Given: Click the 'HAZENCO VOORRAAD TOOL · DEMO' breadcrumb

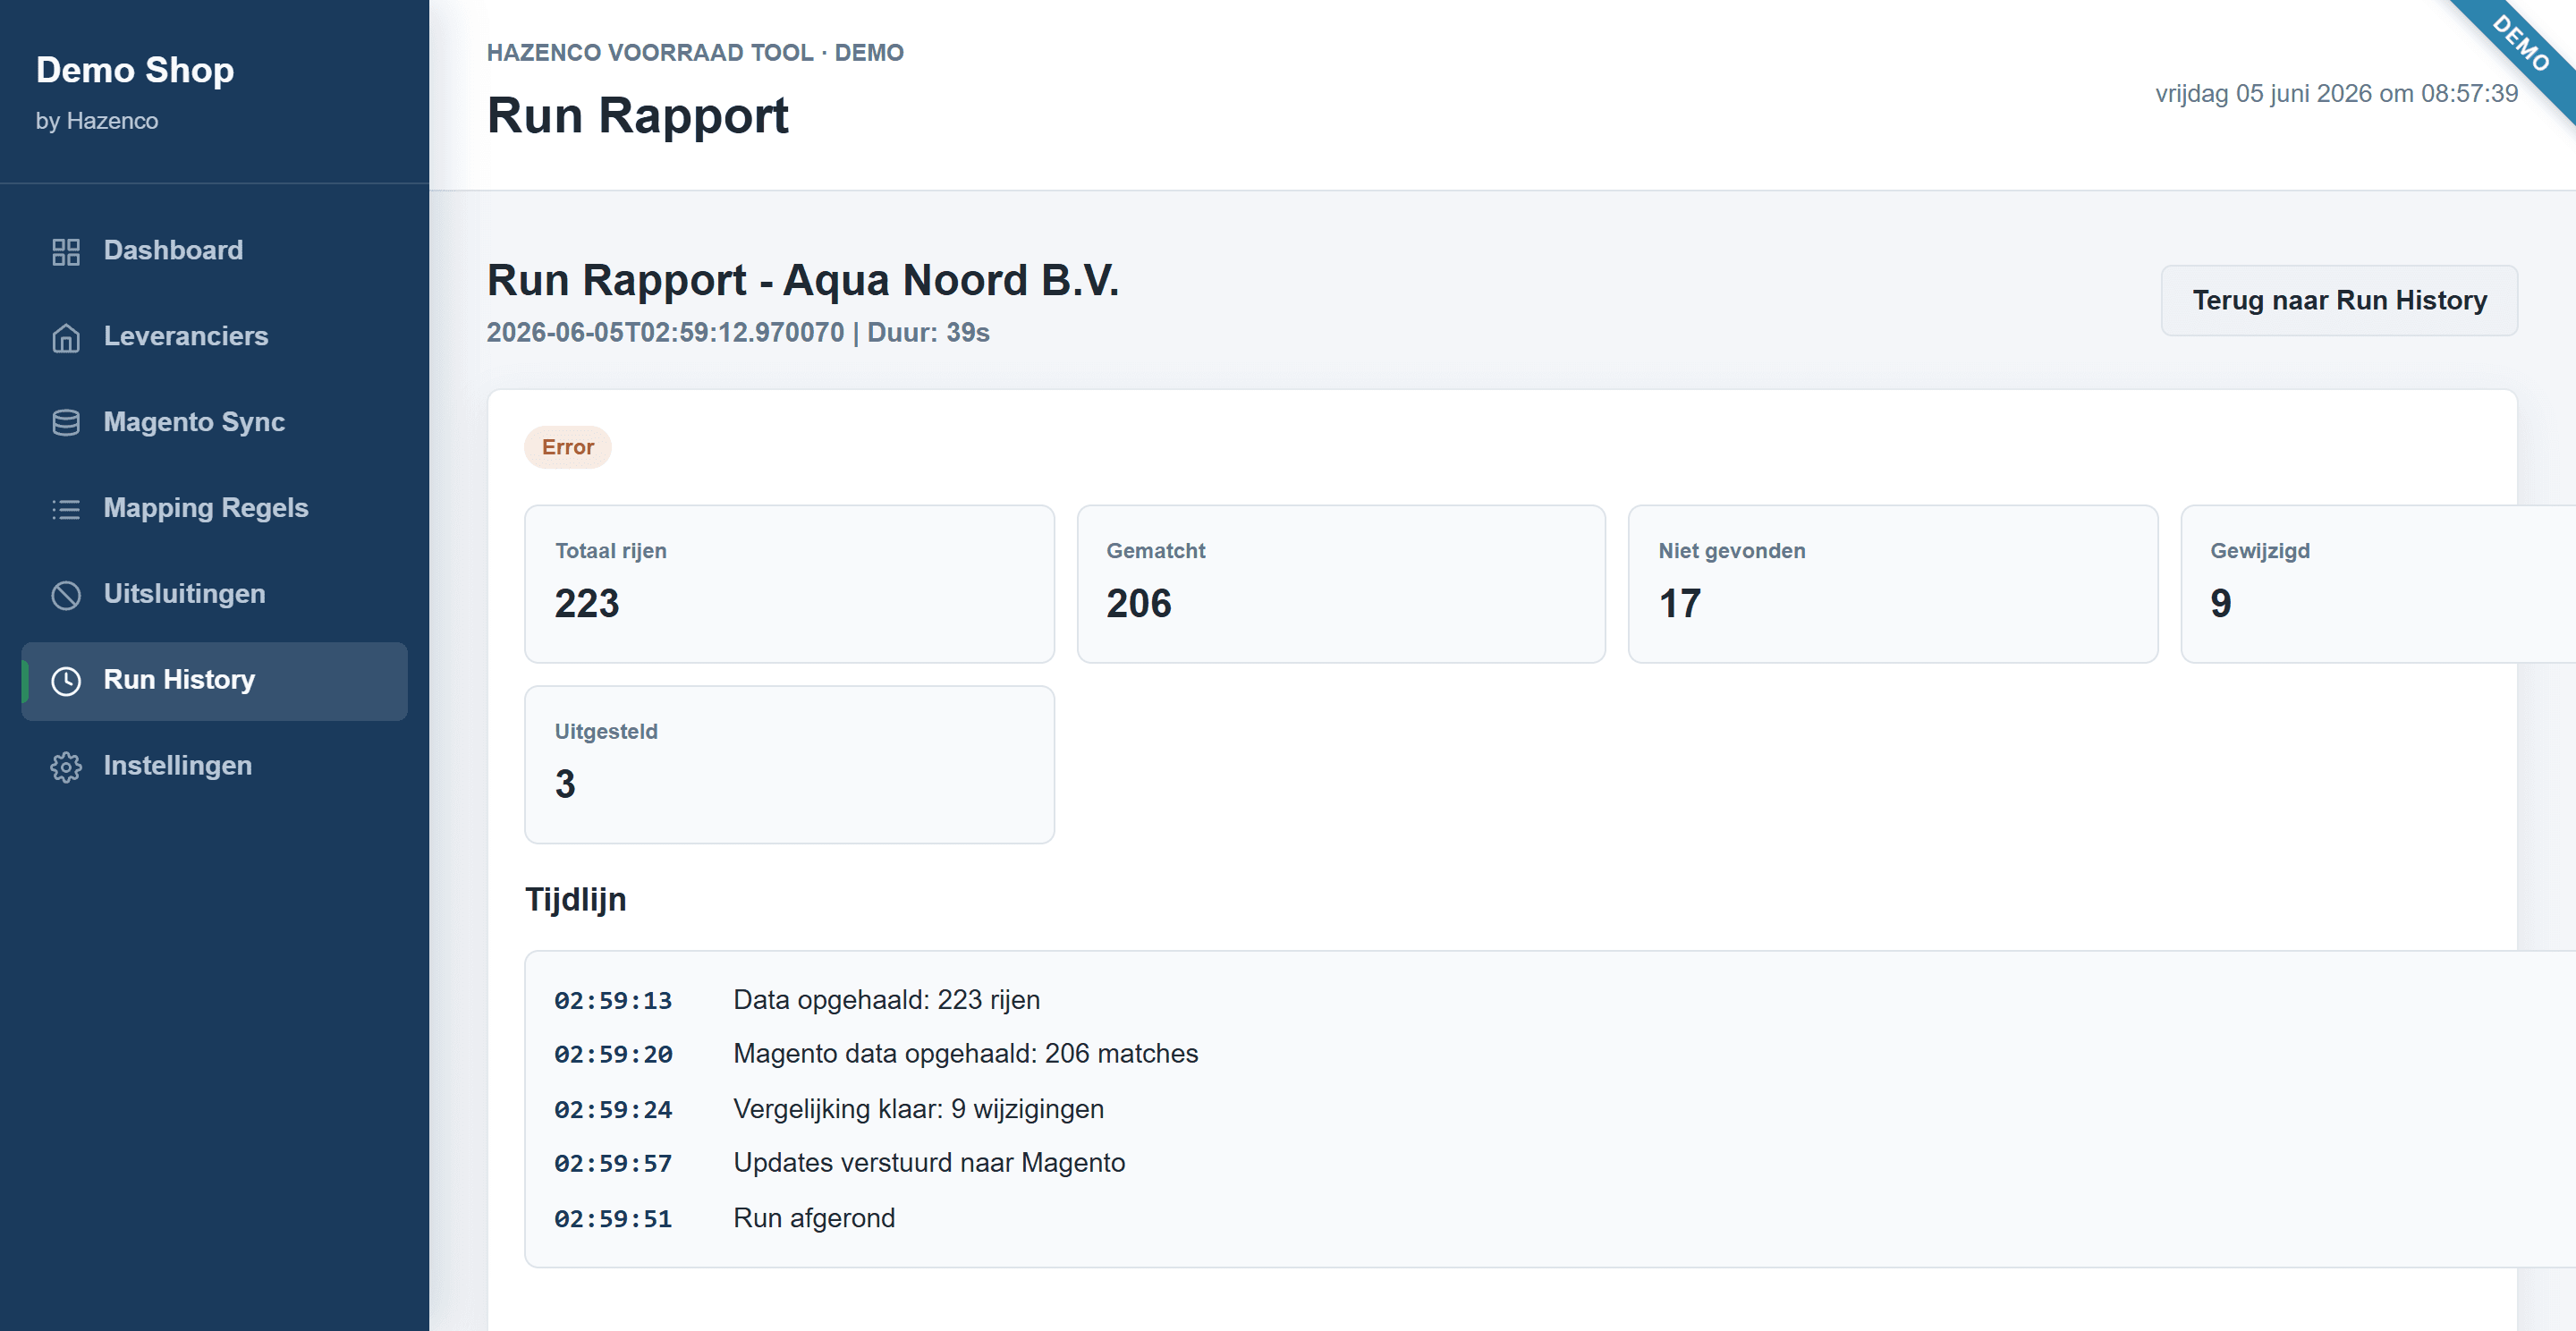Looking at the screenshot, I should (695, 53).
